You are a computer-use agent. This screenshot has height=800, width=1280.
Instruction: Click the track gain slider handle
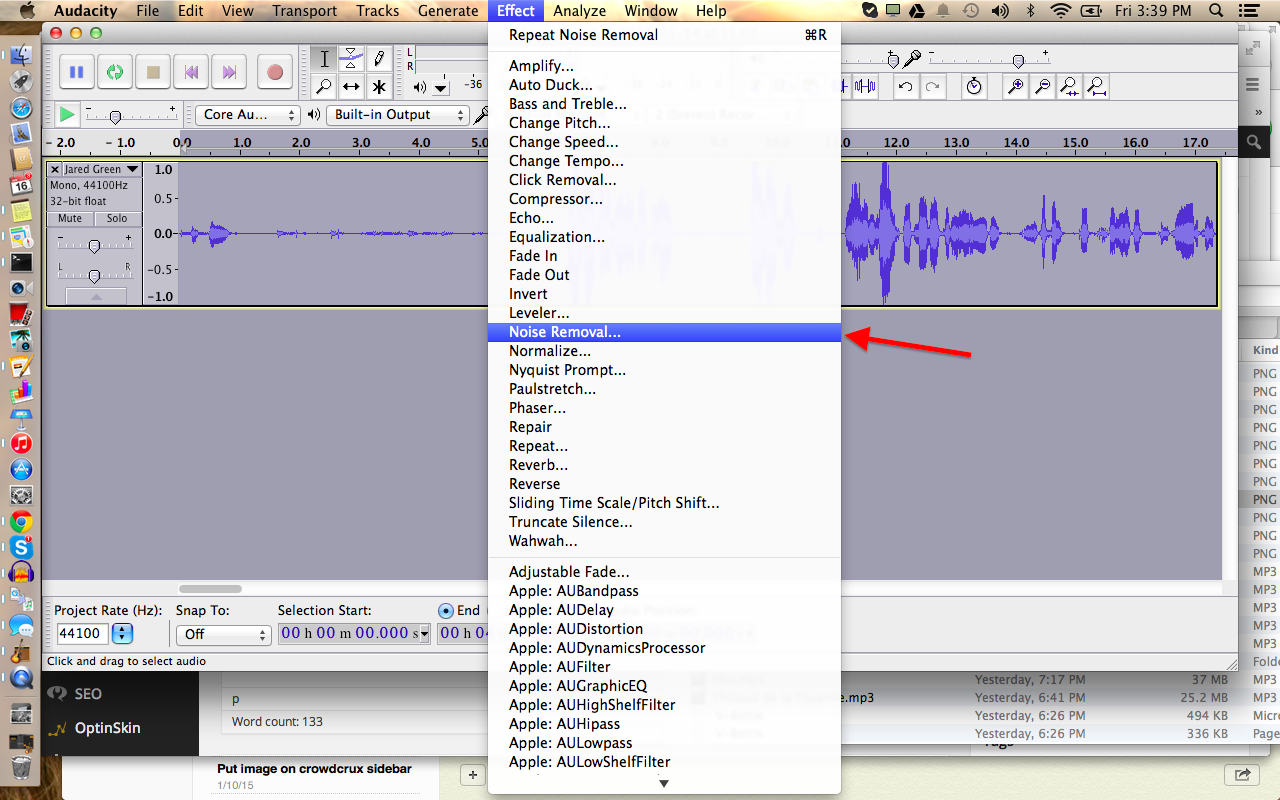(95, 245)
